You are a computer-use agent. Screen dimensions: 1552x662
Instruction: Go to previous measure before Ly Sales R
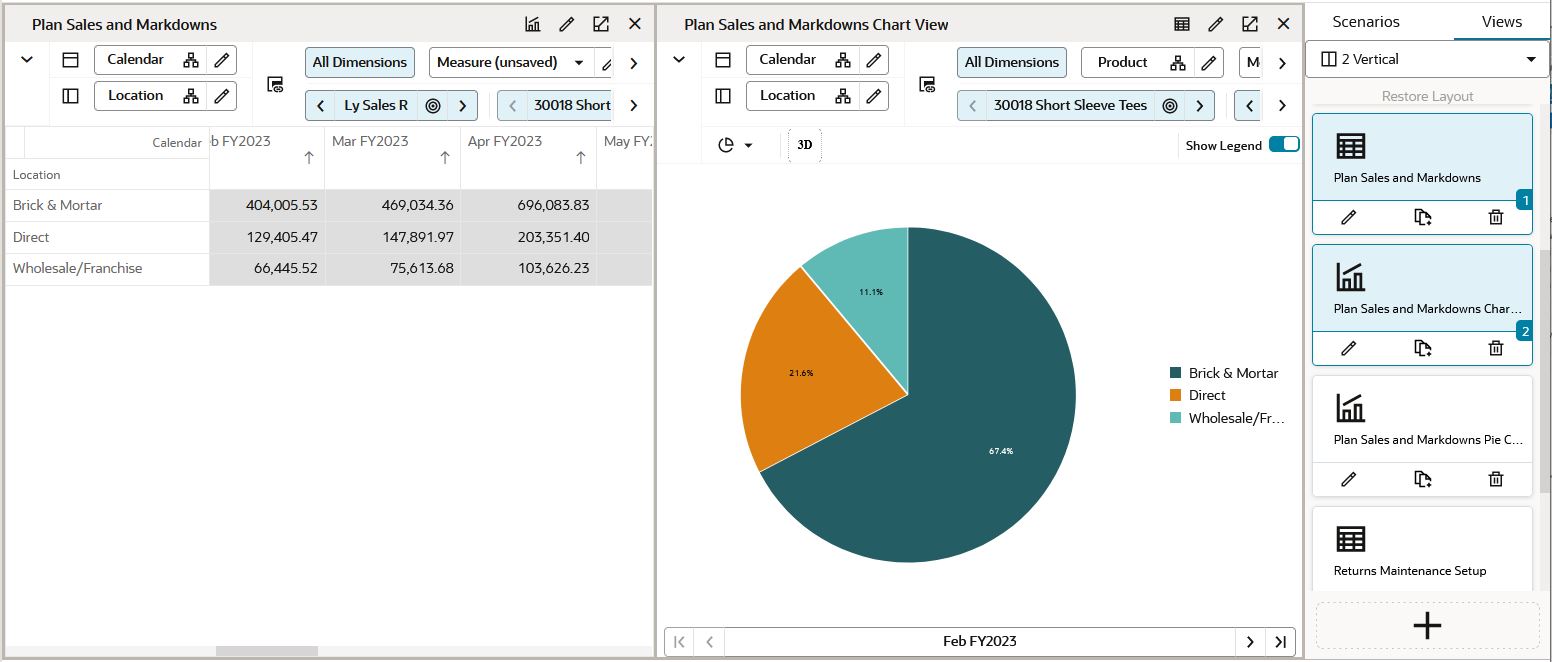320,105
